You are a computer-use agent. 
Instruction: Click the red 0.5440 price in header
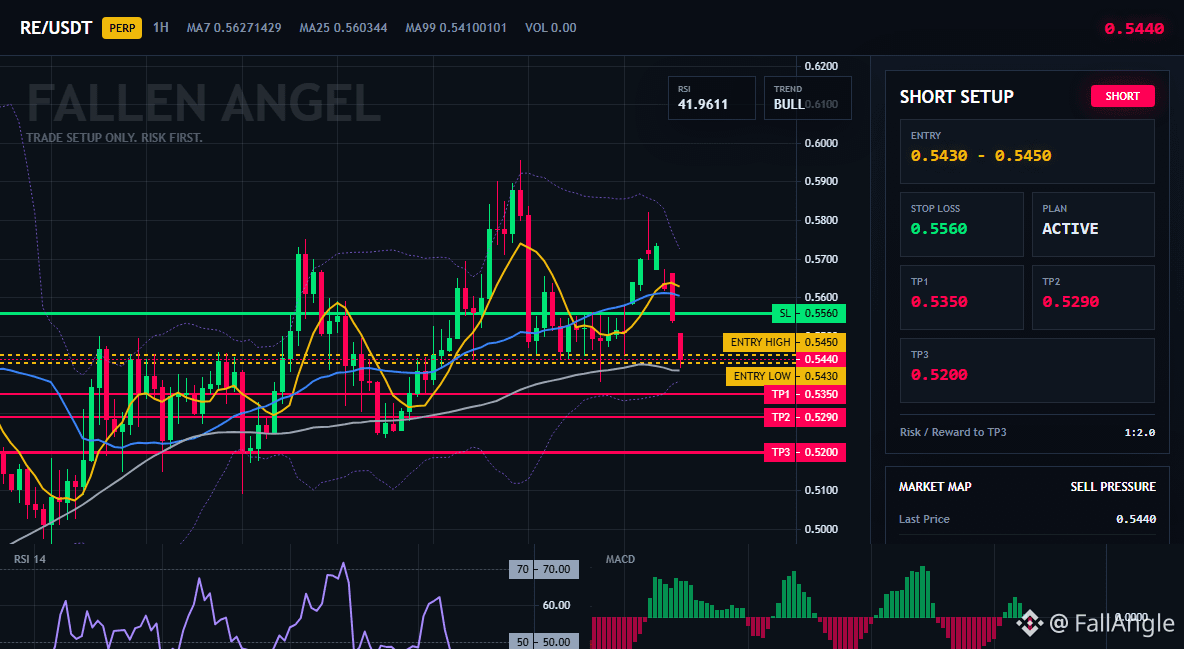[1134, 29]
